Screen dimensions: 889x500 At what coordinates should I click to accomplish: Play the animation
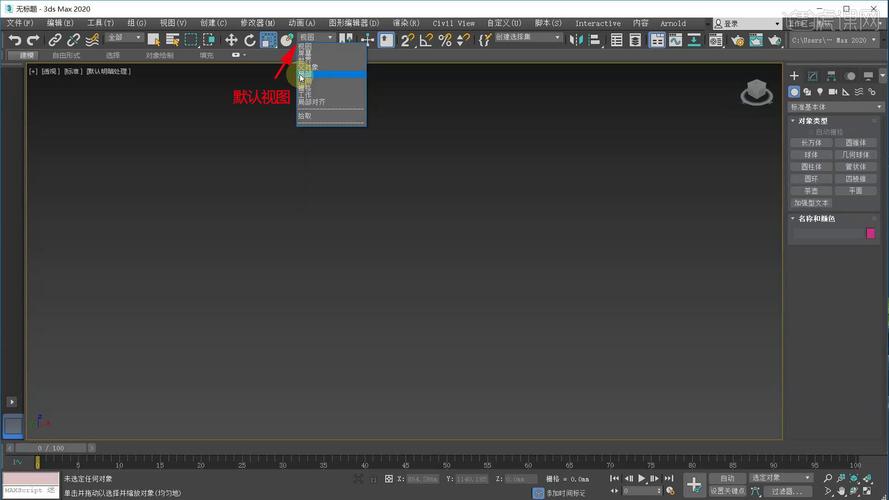[642, 478]
